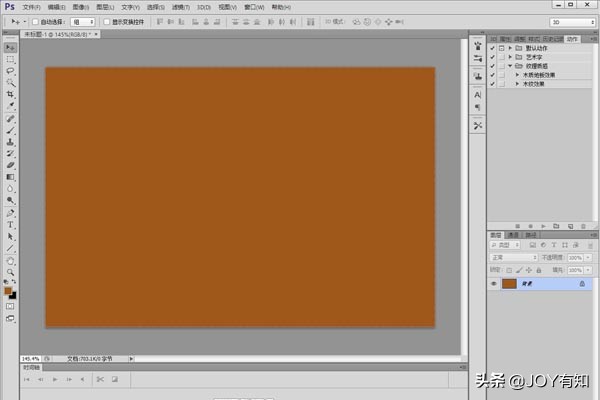Open the layer fill slider arrow
This screenshot has height=400, width=600.
pos(589,270)
